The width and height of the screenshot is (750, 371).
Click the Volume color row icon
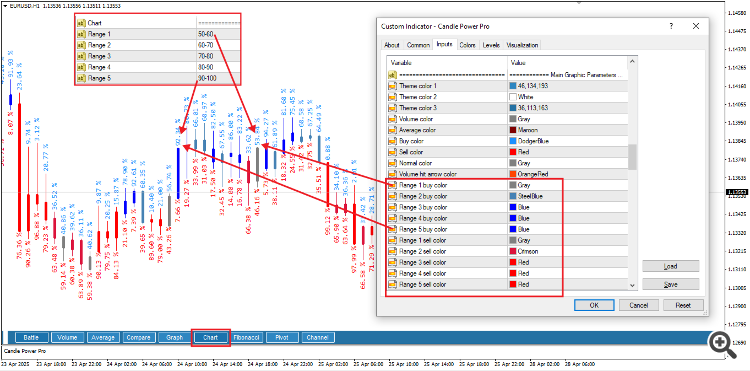click(x=393, y=119)
